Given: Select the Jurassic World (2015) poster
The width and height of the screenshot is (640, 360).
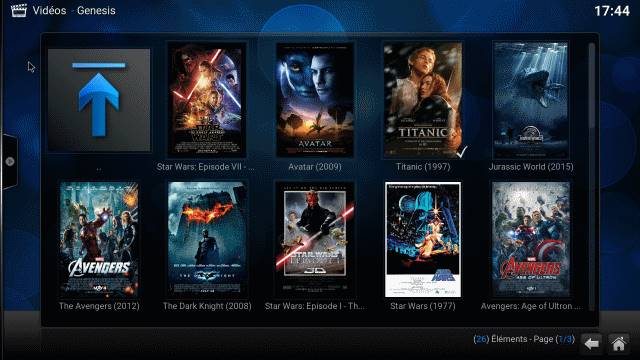Looking at the screenshot, I should coord(531,100).
